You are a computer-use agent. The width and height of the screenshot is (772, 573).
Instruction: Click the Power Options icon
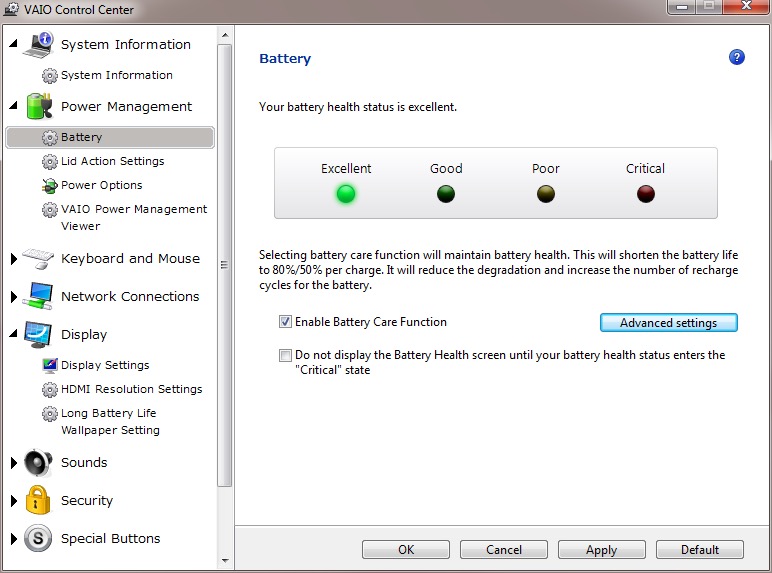tap(50, 185)
